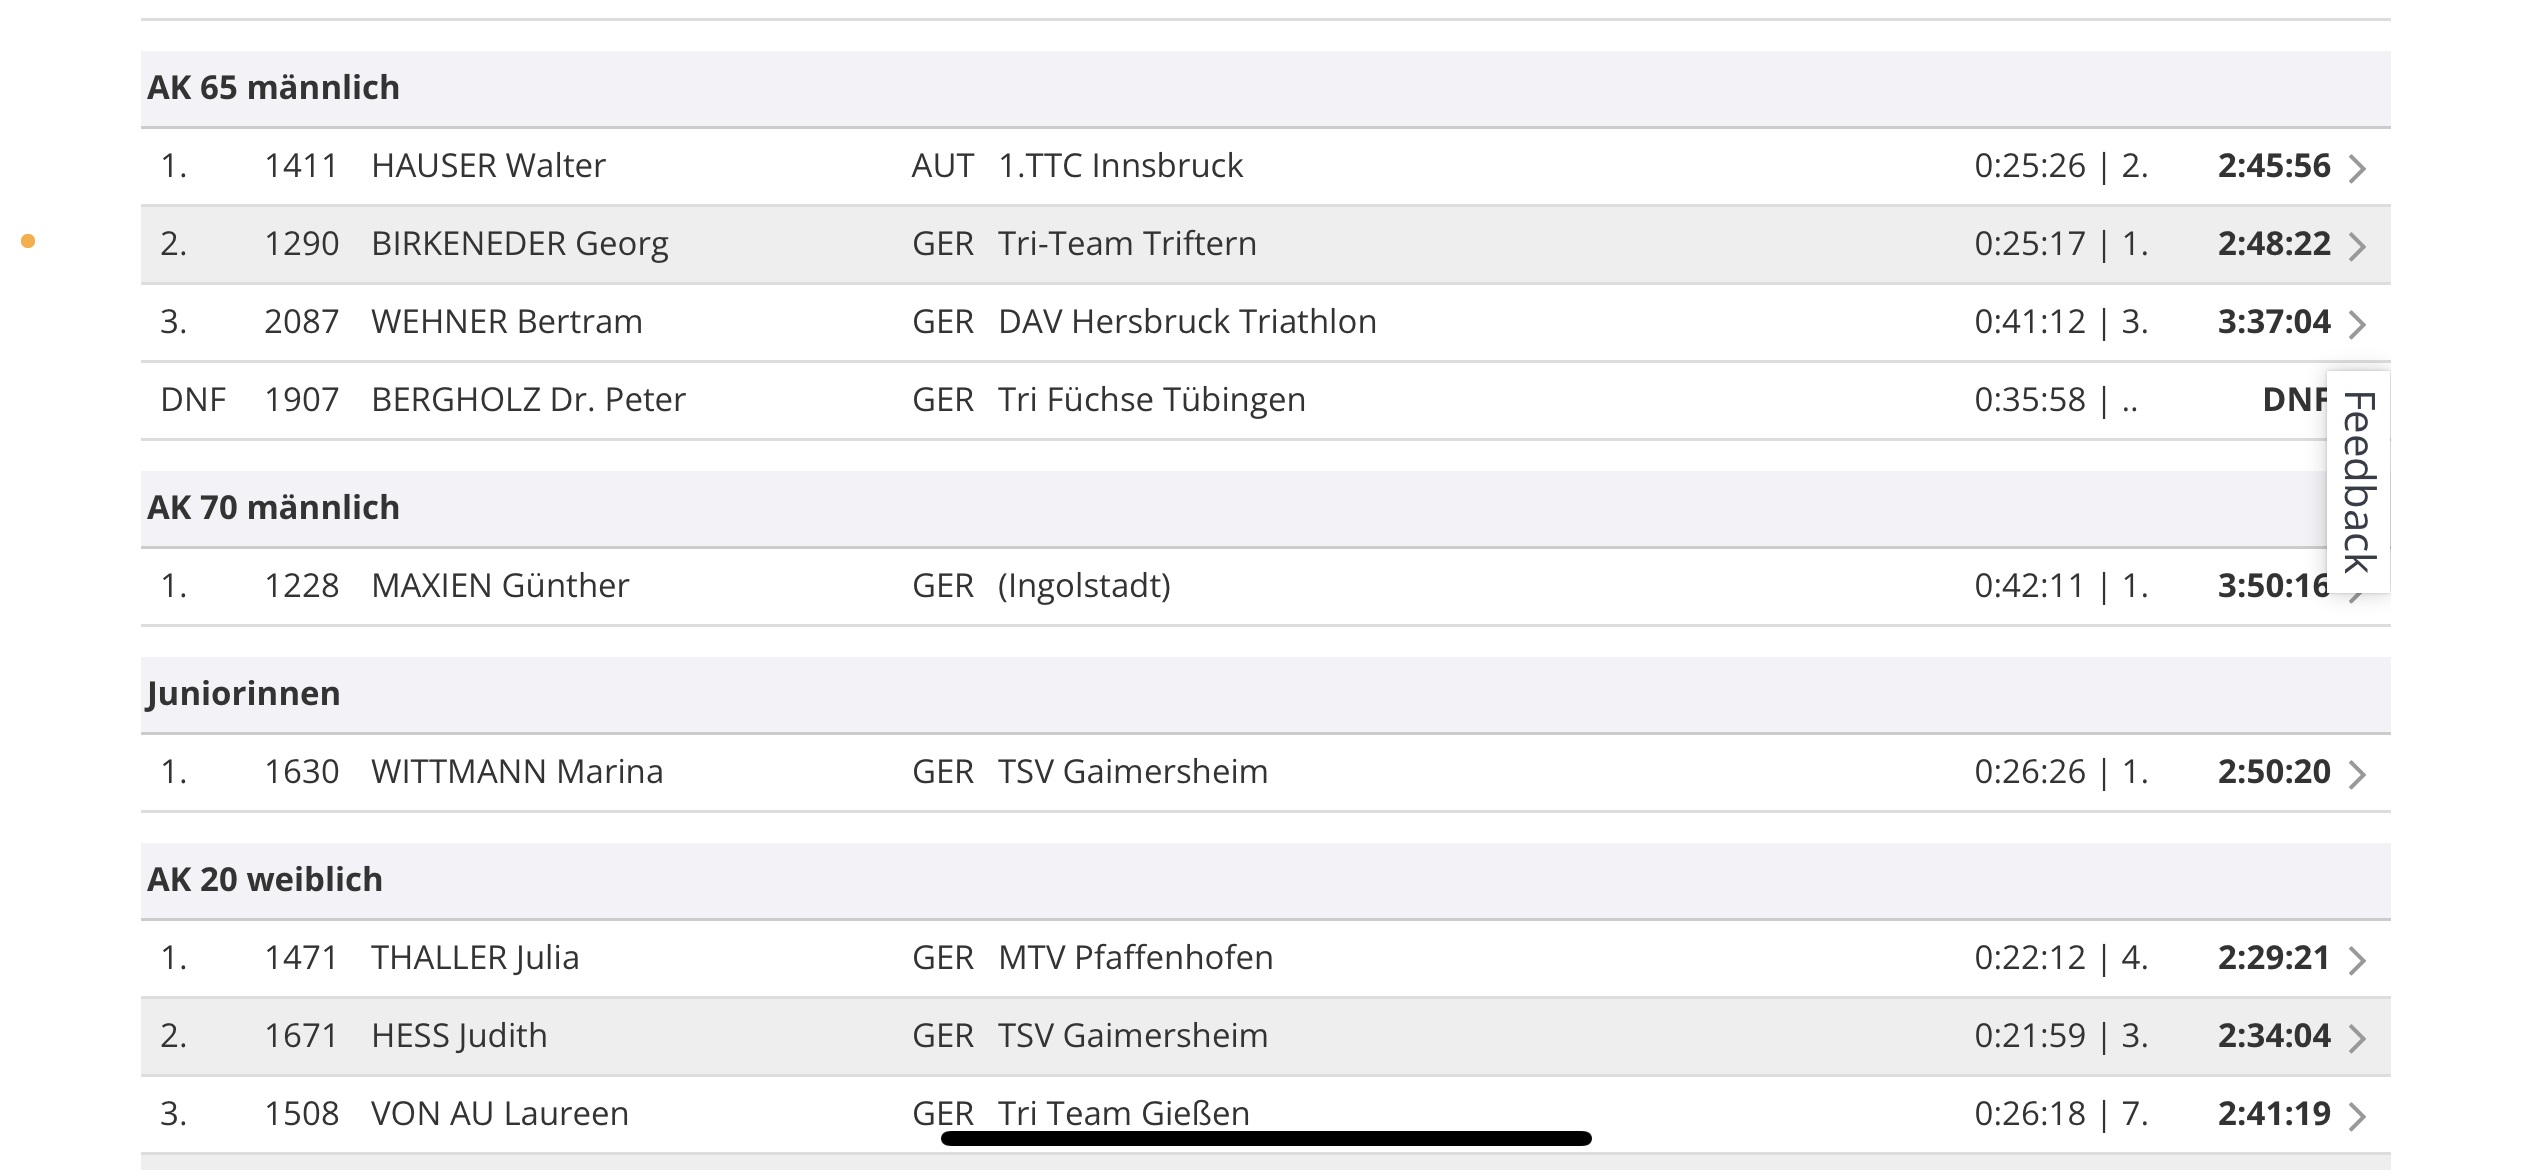Click total time 2:29:21 of THALLER
2532x1170 pixels.
2274,958
